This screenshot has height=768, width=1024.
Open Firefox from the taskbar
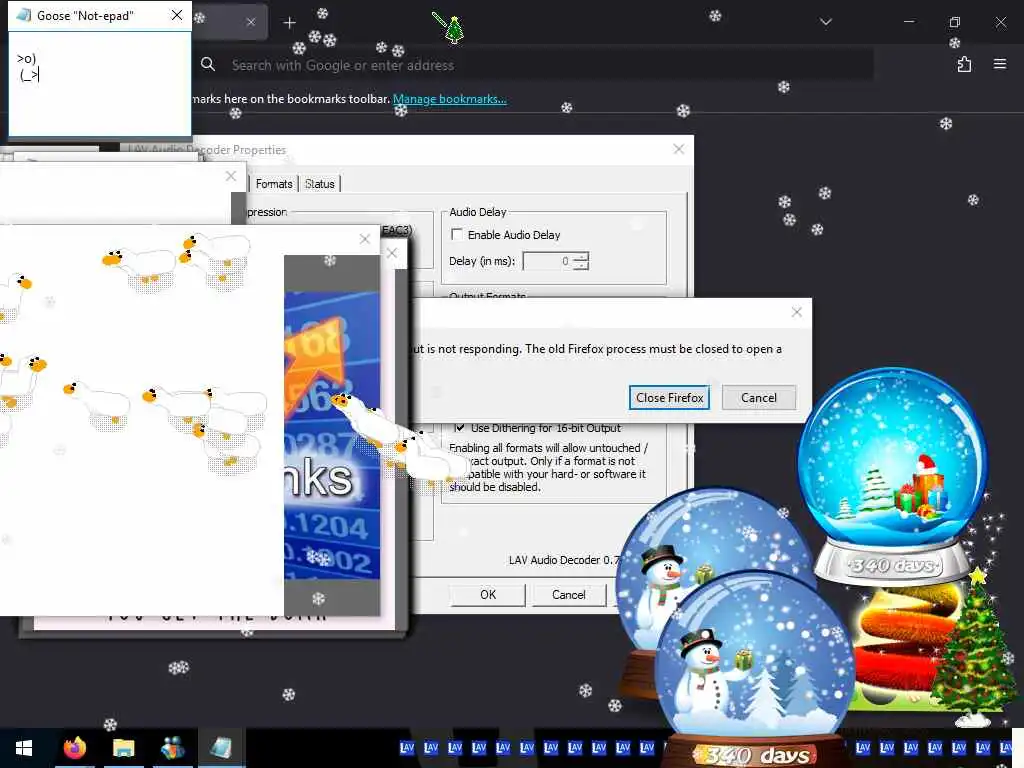(x=74, y=748)
